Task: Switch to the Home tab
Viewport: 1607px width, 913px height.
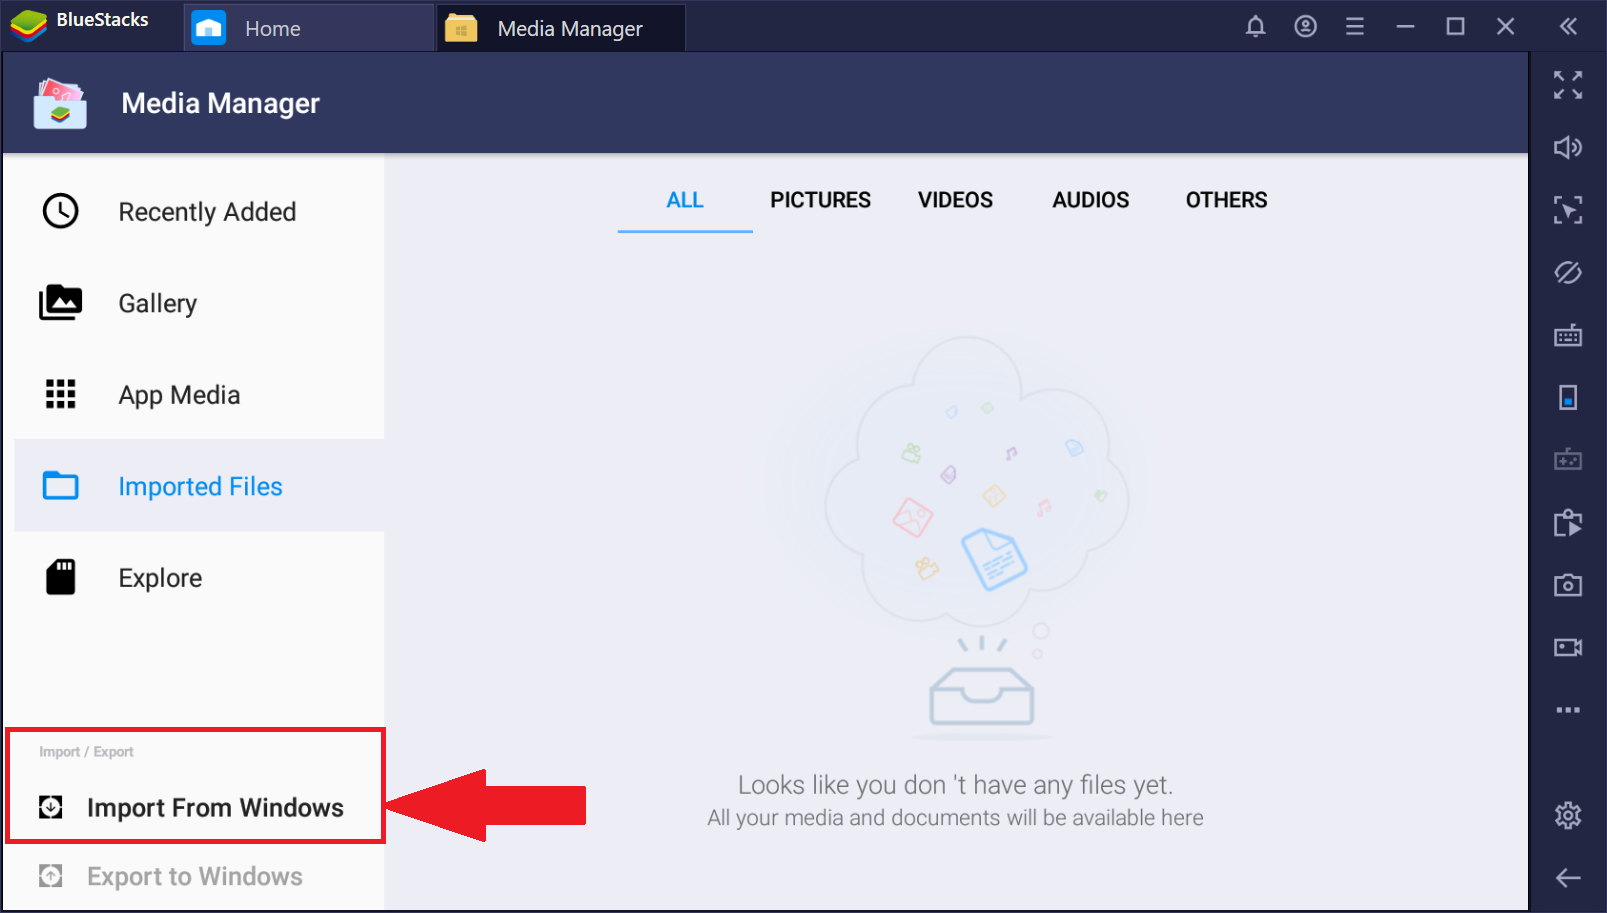Action: pyautogui.click(x=309, y=28)
